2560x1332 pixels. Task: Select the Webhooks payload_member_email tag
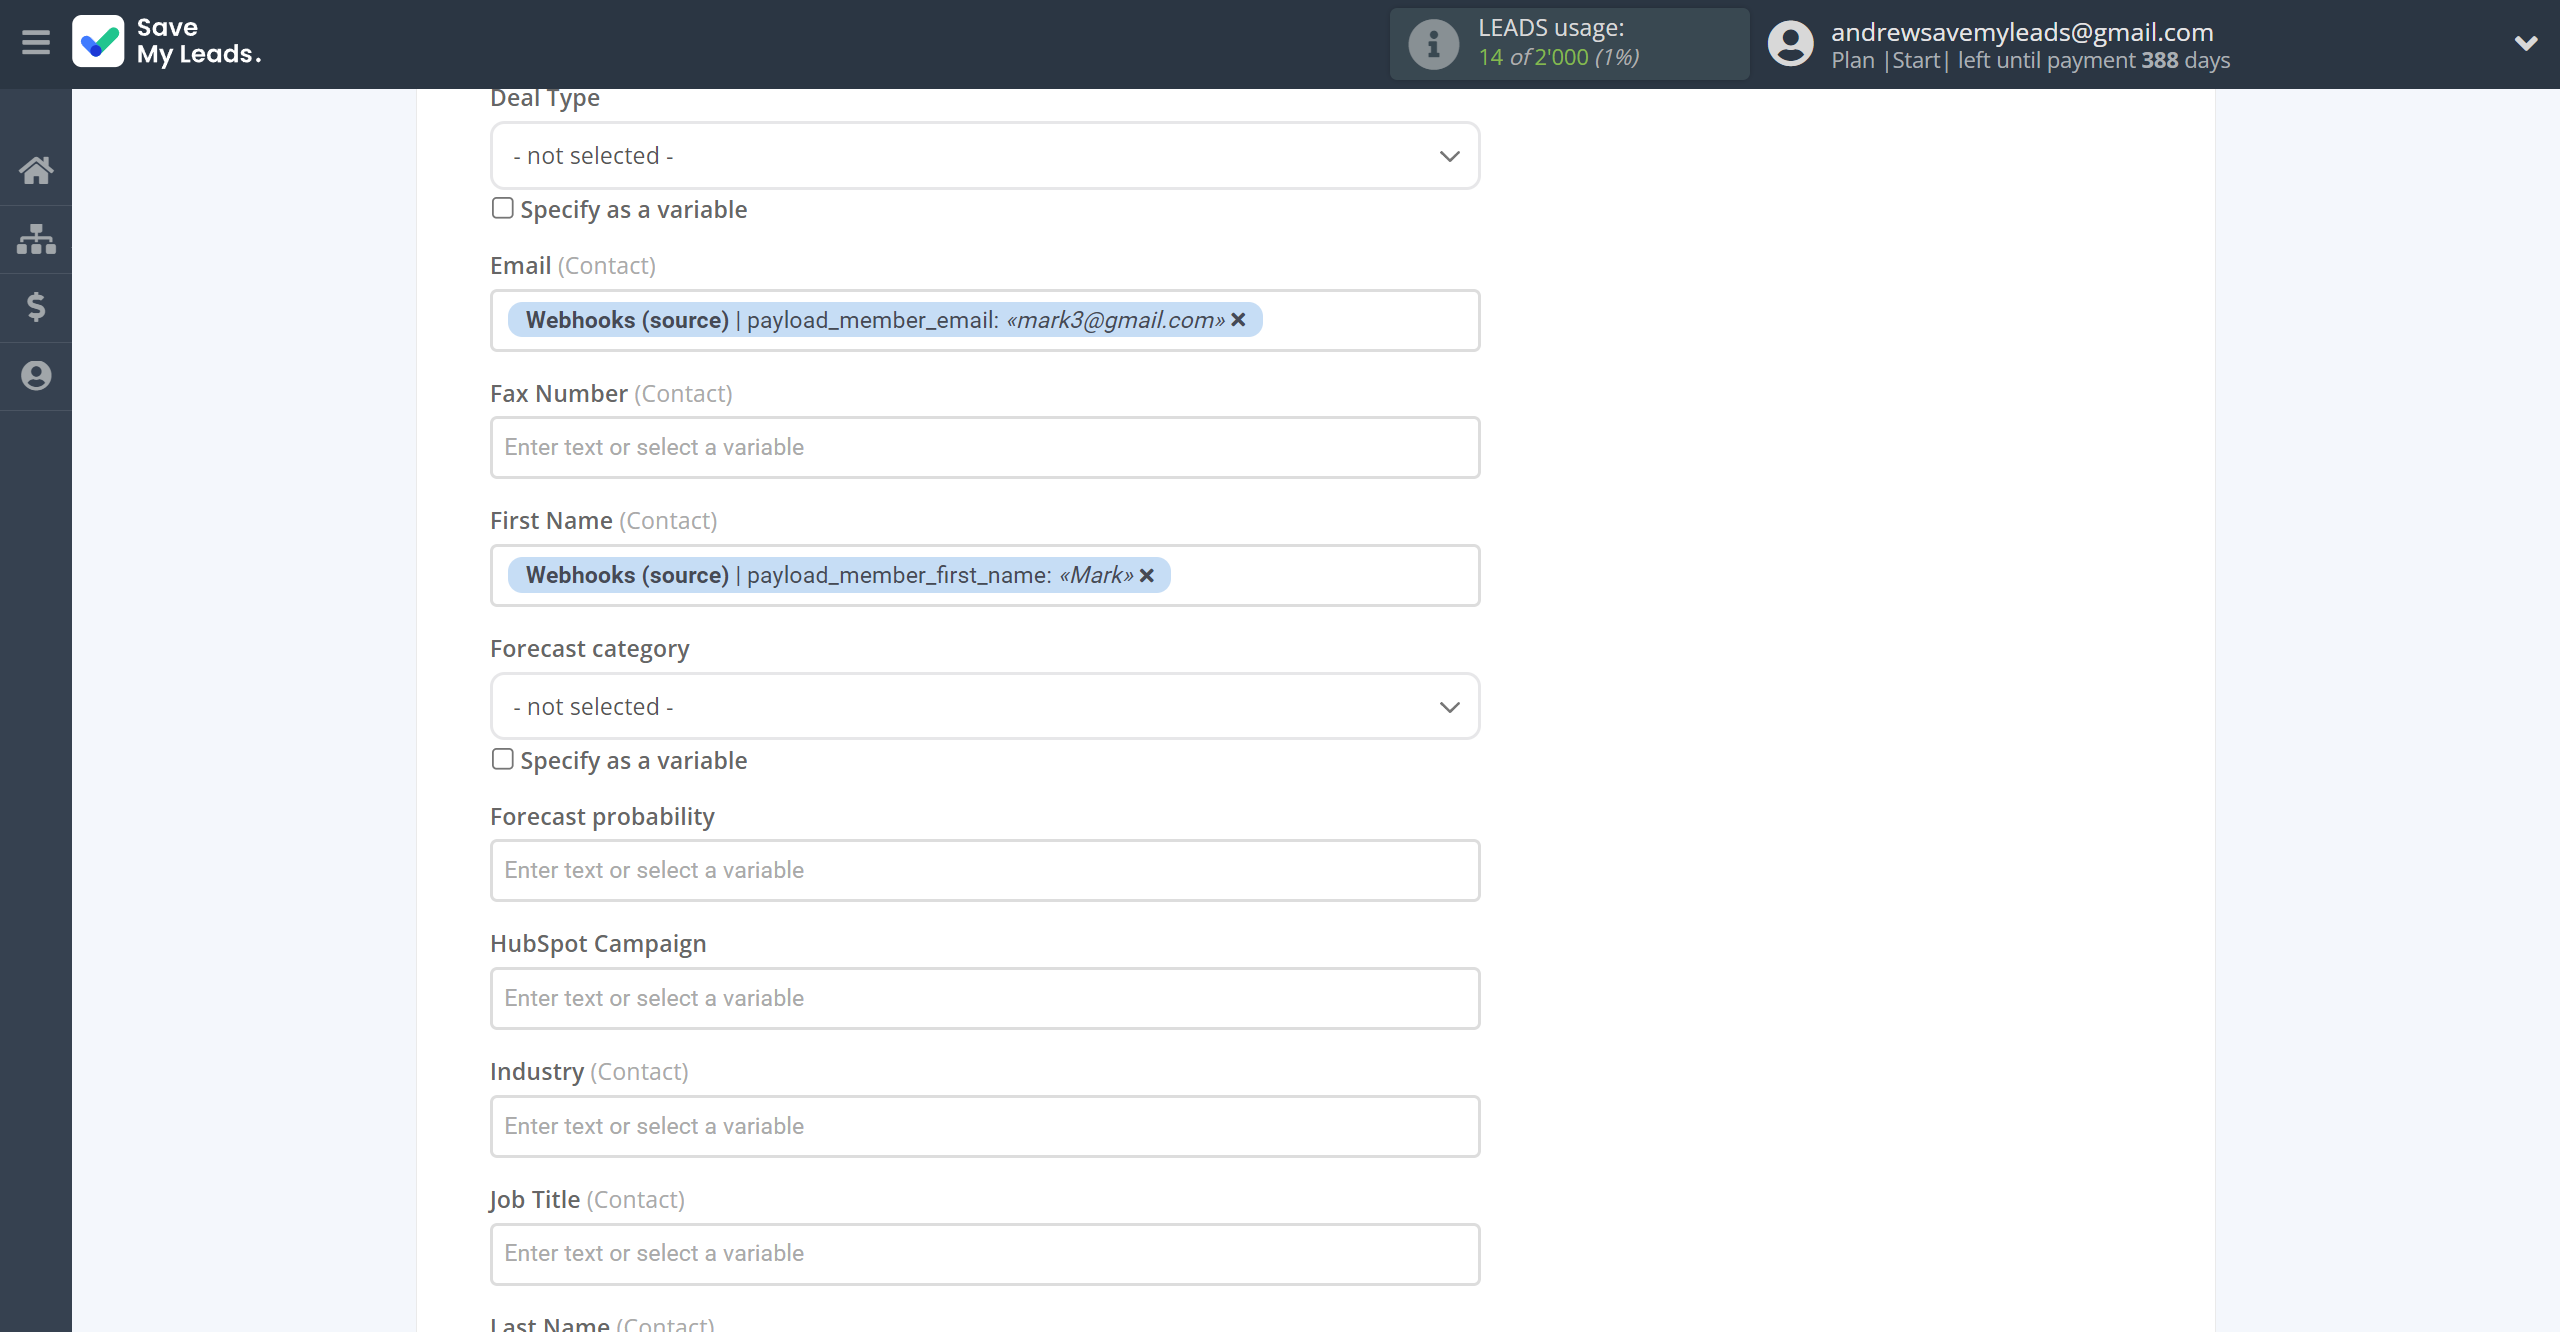click(885, 320)
